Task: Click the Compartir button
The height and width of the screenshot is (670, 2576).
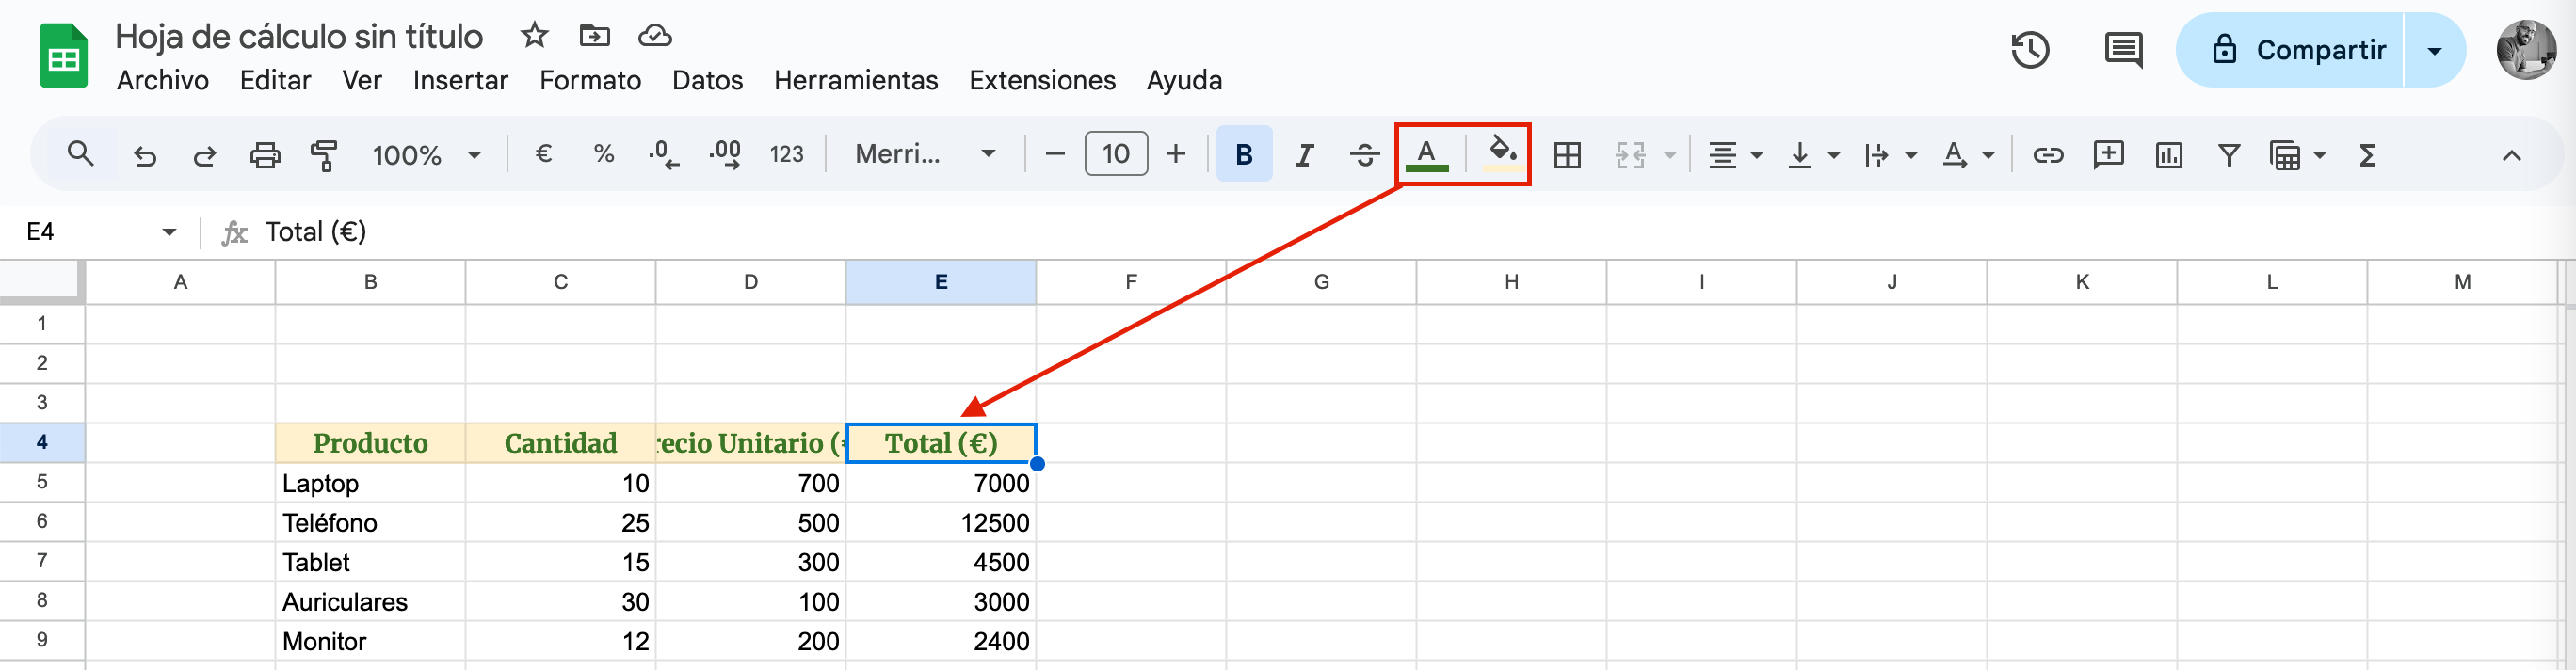Action: coord(2300,50)
